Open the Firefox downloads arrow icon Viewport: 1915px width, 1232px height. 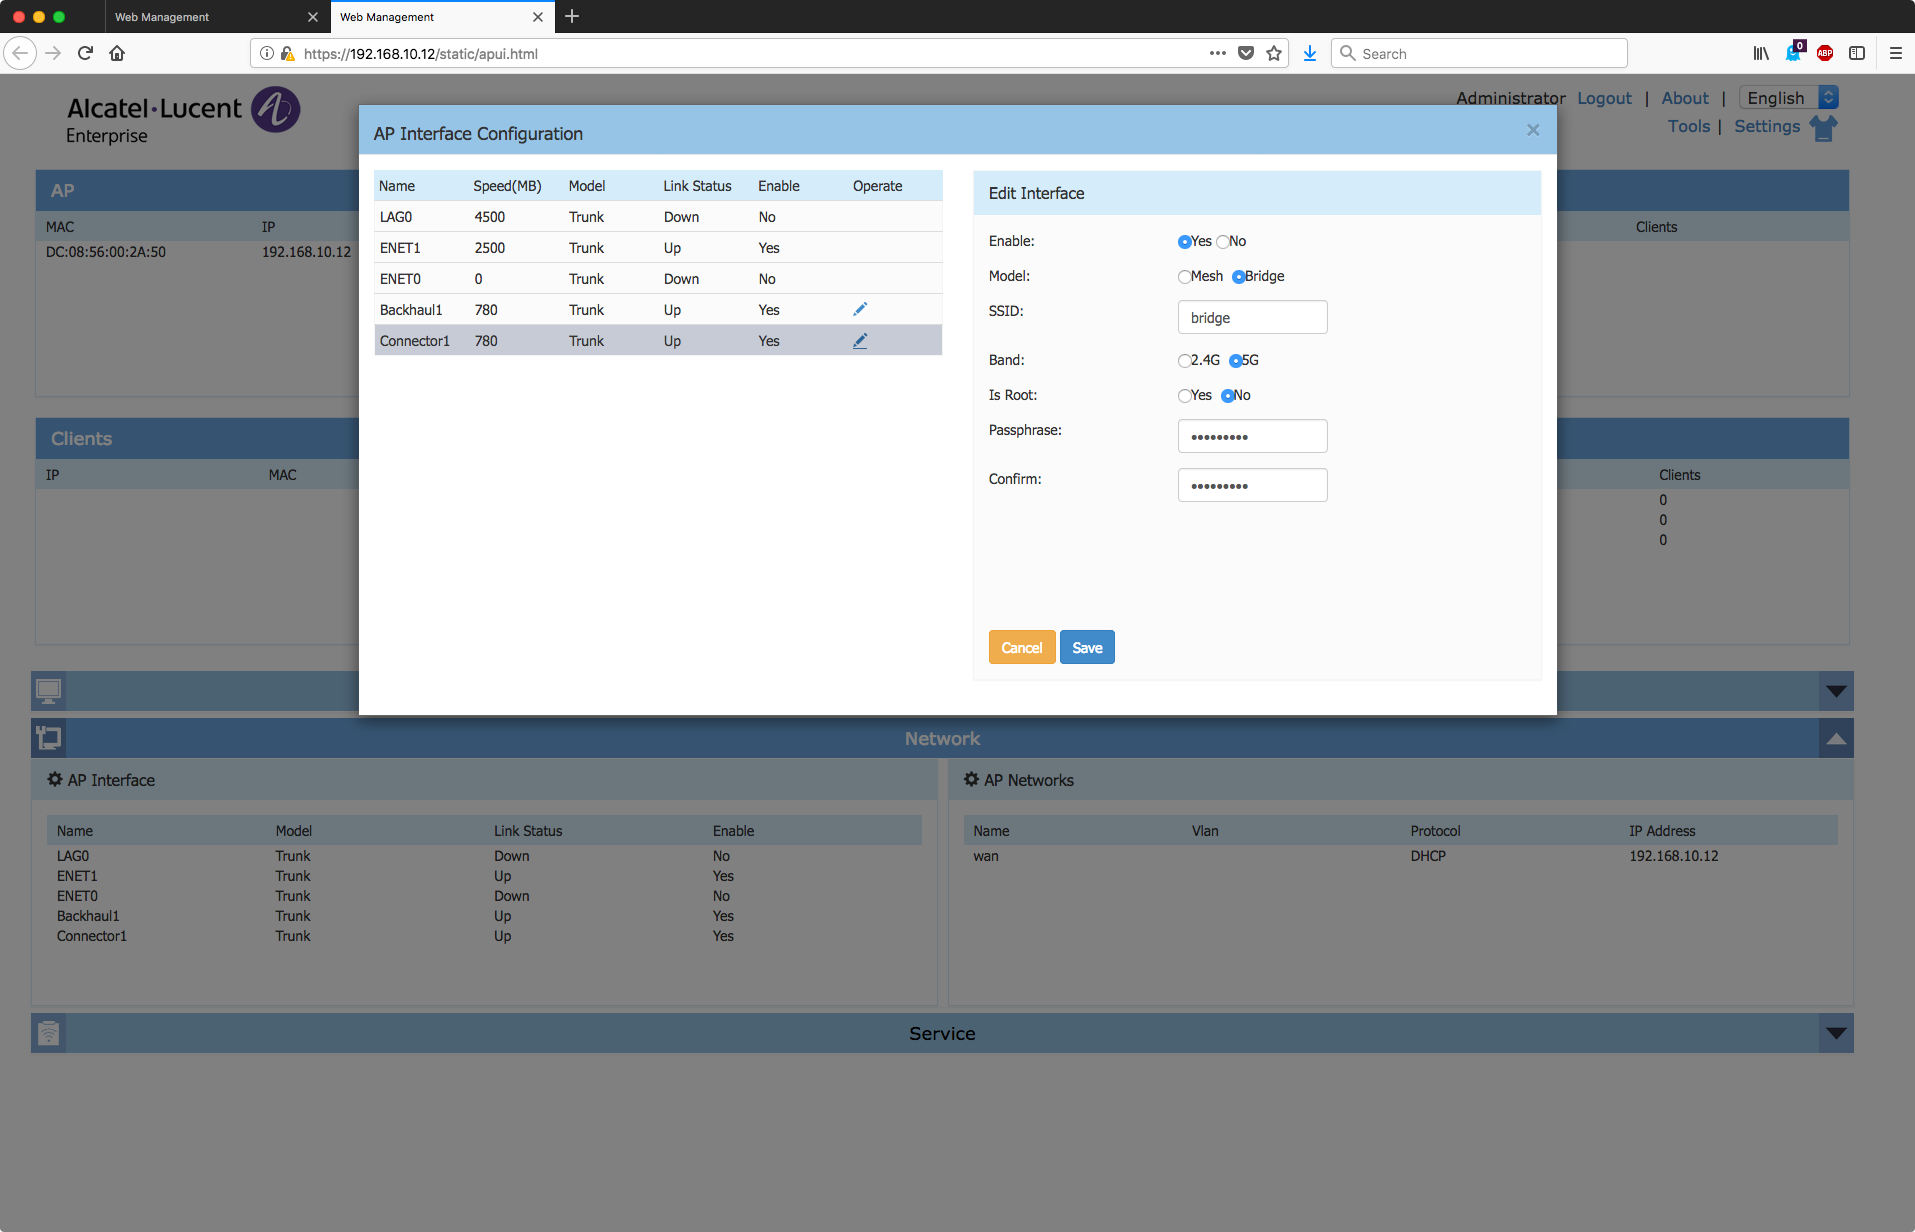[x=1309, y=53]
